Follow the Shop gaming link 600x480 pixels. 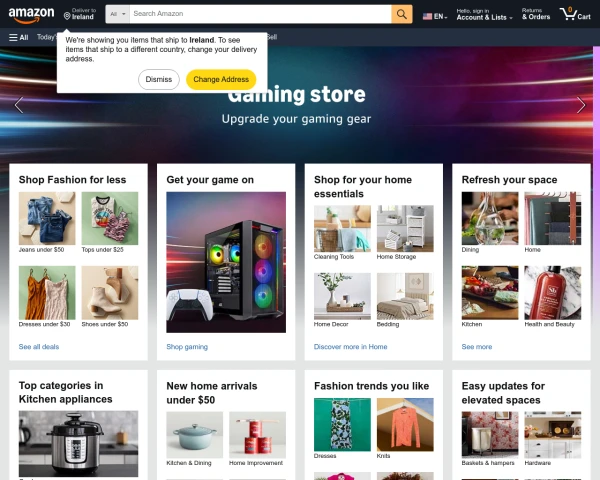tap(187, 347)
